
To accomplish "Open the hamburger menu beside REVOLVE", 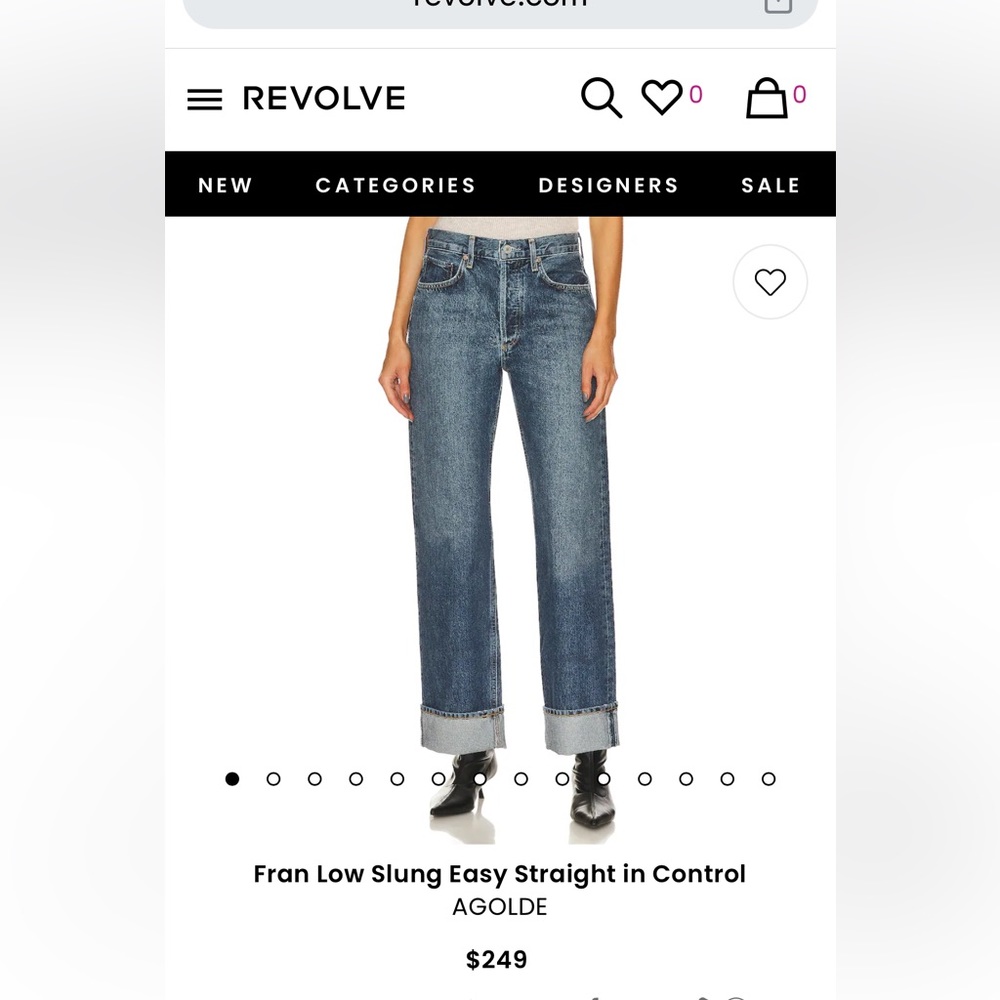I will [x=204, y=99].
